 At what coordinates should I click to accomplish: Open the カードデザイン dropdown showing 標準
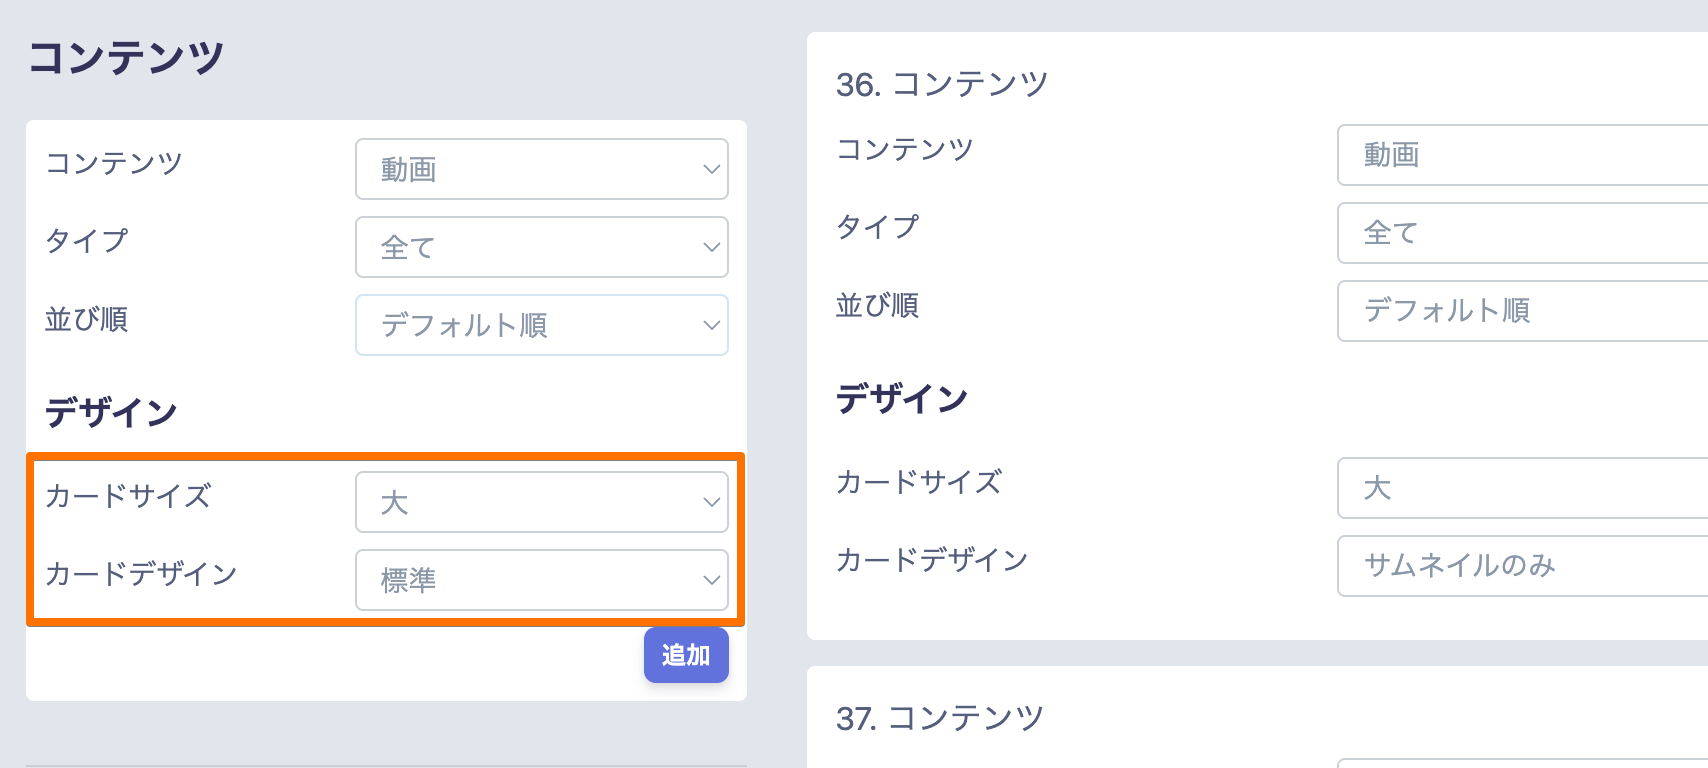(x=541, y=580)
